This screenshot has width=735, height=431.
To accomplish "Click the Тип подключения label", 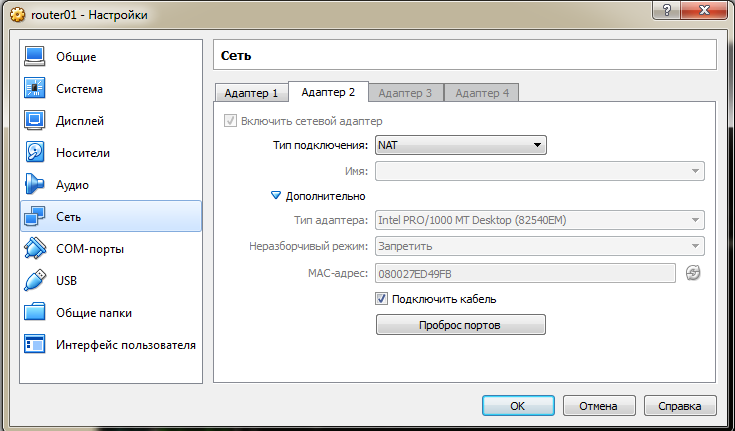I will (320, 145).
